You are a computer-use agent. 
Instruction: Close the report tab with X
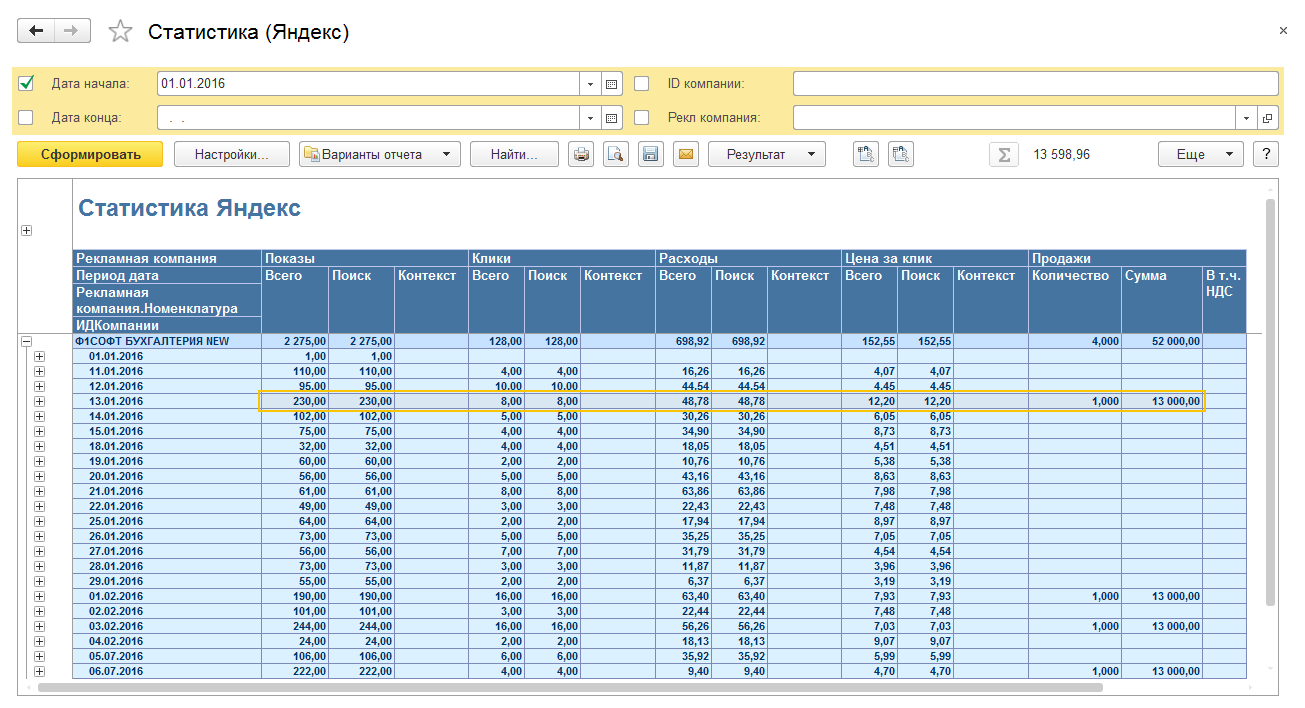pos(1283,31)
